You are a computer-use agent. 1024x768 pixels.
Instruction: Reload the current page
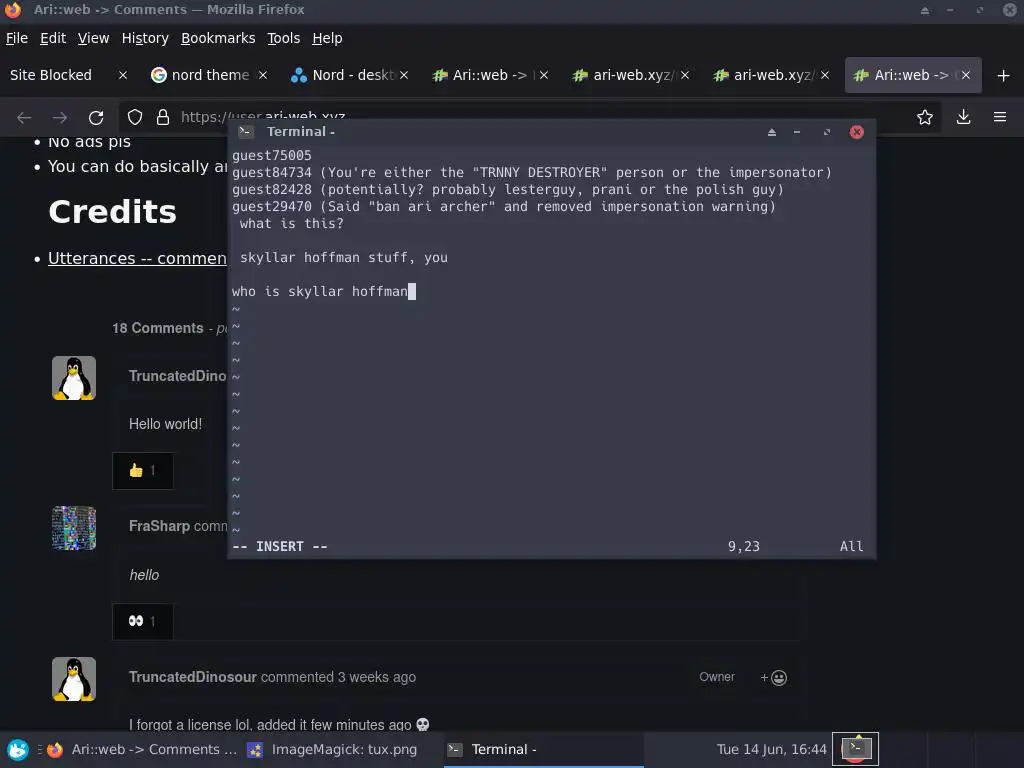[x=96, y=118]
